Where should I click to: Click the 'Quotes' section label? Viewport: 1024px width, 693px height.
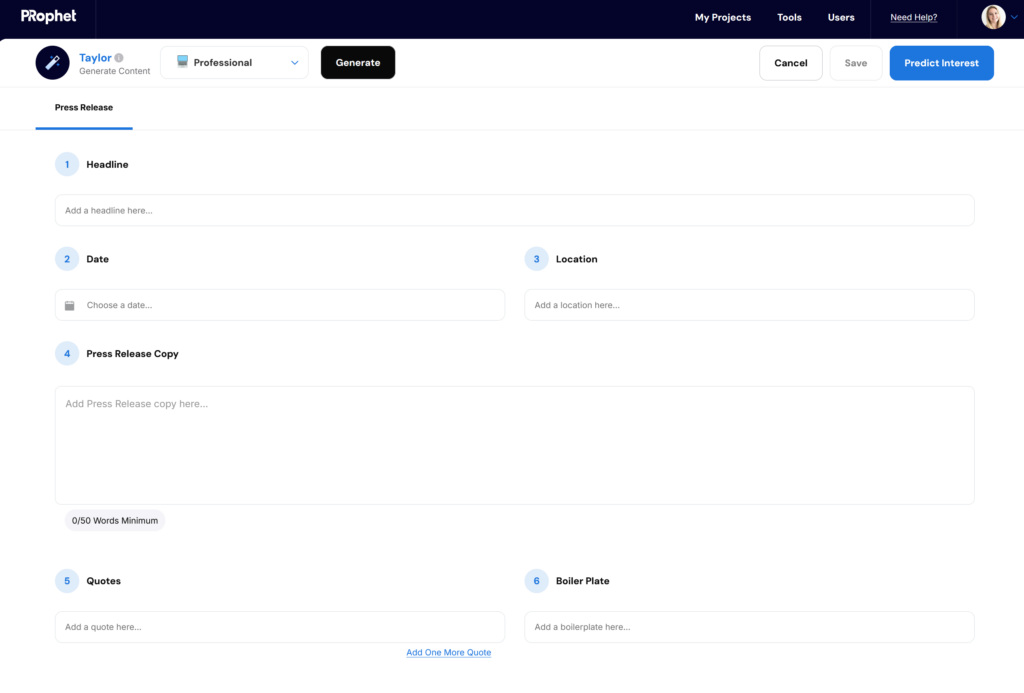click(x=103, y=581)
